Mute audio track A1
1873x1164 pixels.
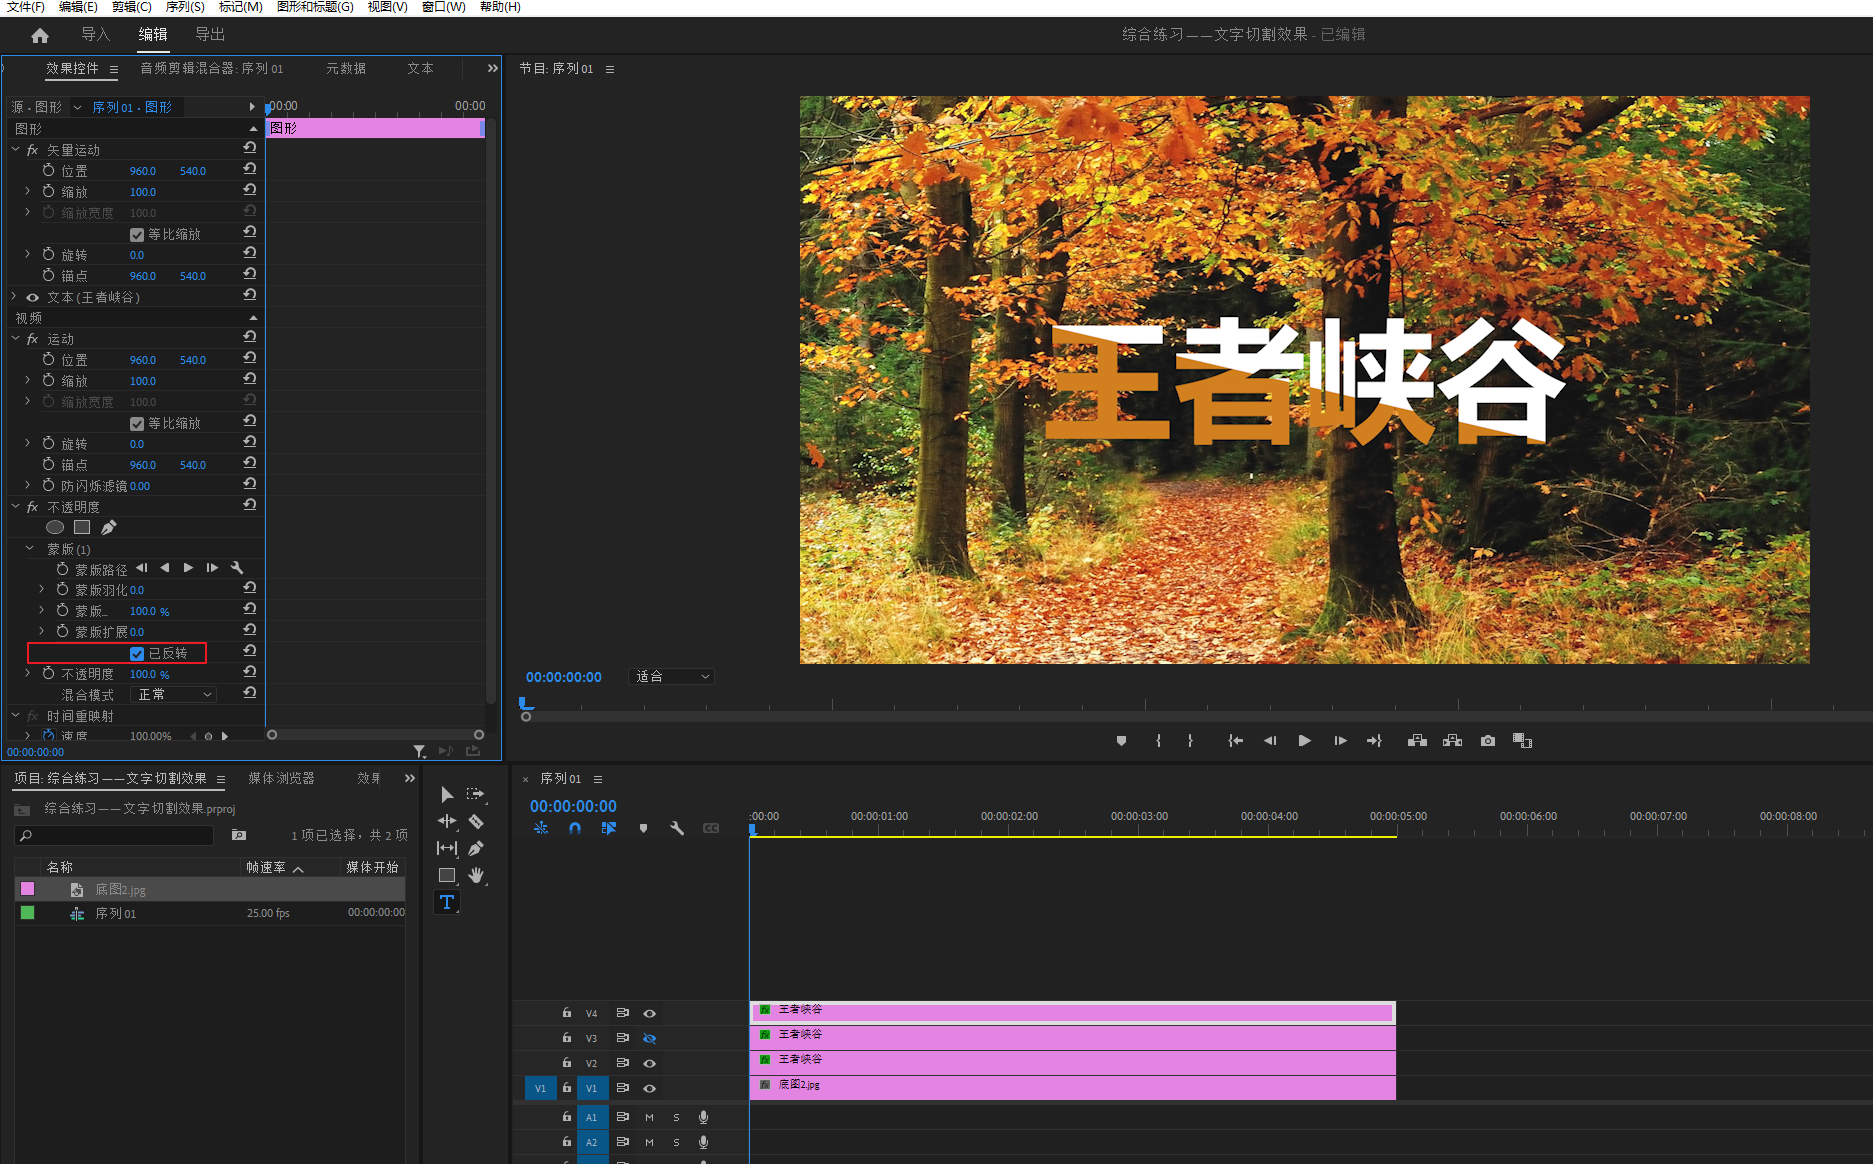[x=649, y=1117]
